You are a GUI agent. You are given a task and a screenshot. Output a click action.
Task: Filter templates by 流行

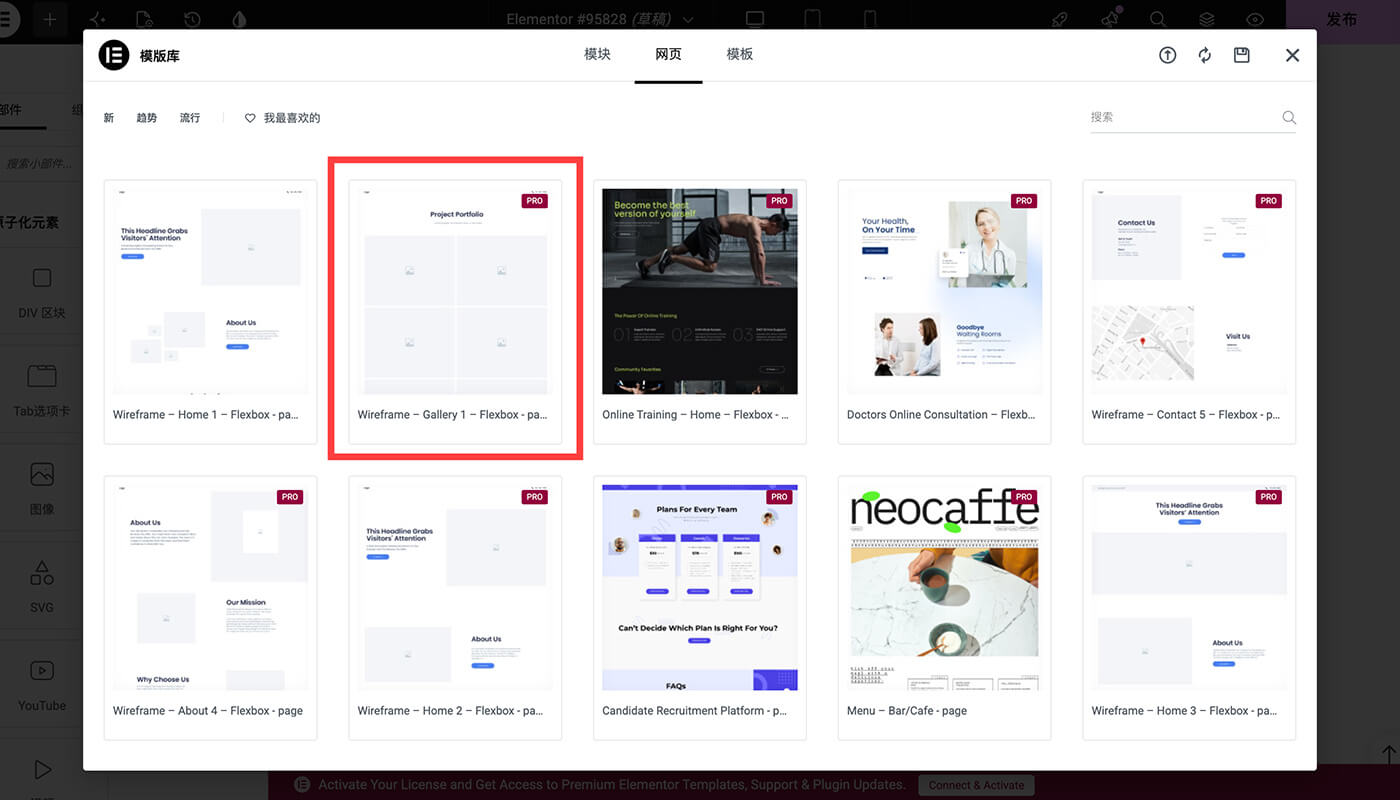190,118
